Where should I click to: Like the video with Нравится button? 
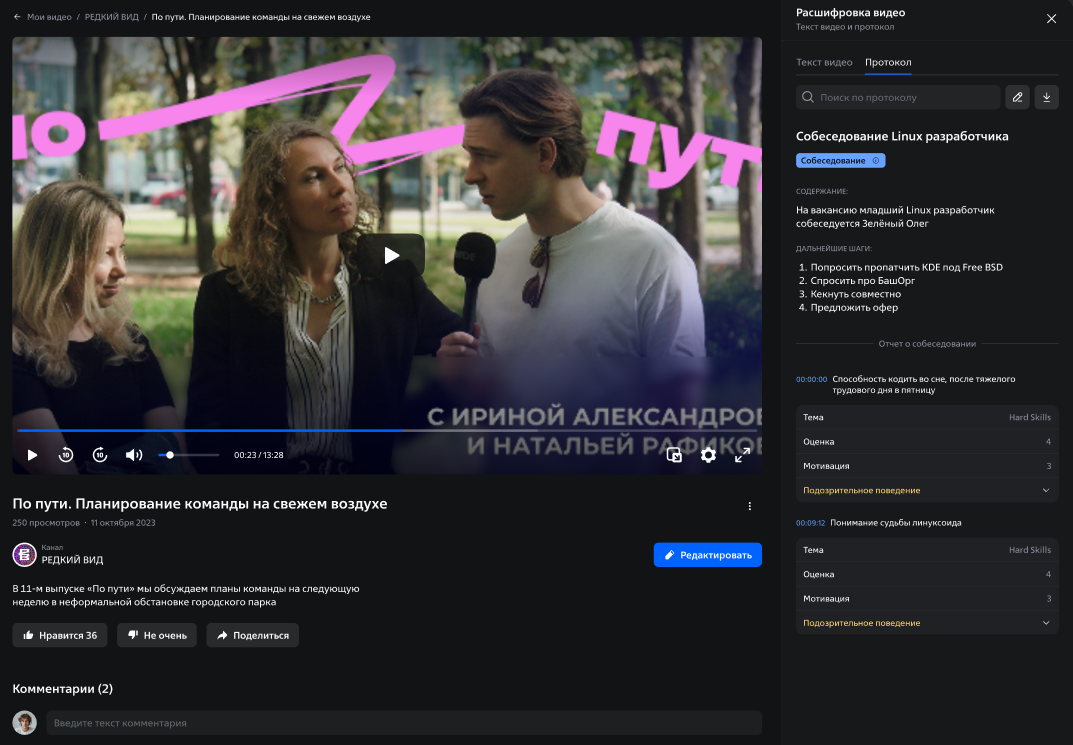(x=60, y=635)
